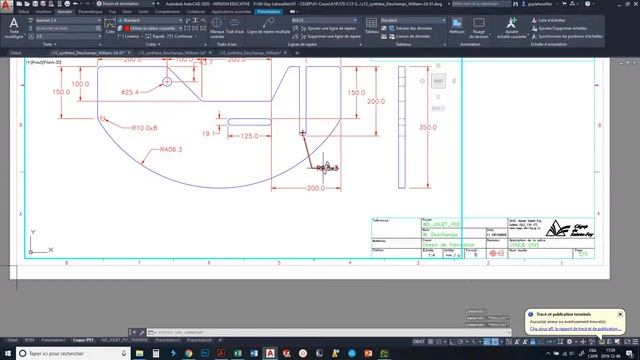Click the Undo arrow in quick access toolbar

point(76,4)
